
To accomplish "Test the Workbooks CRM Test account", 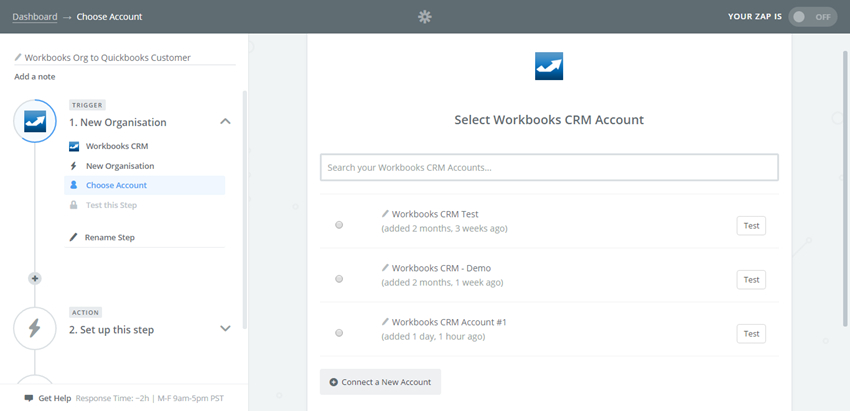I will tap(751, 226).
